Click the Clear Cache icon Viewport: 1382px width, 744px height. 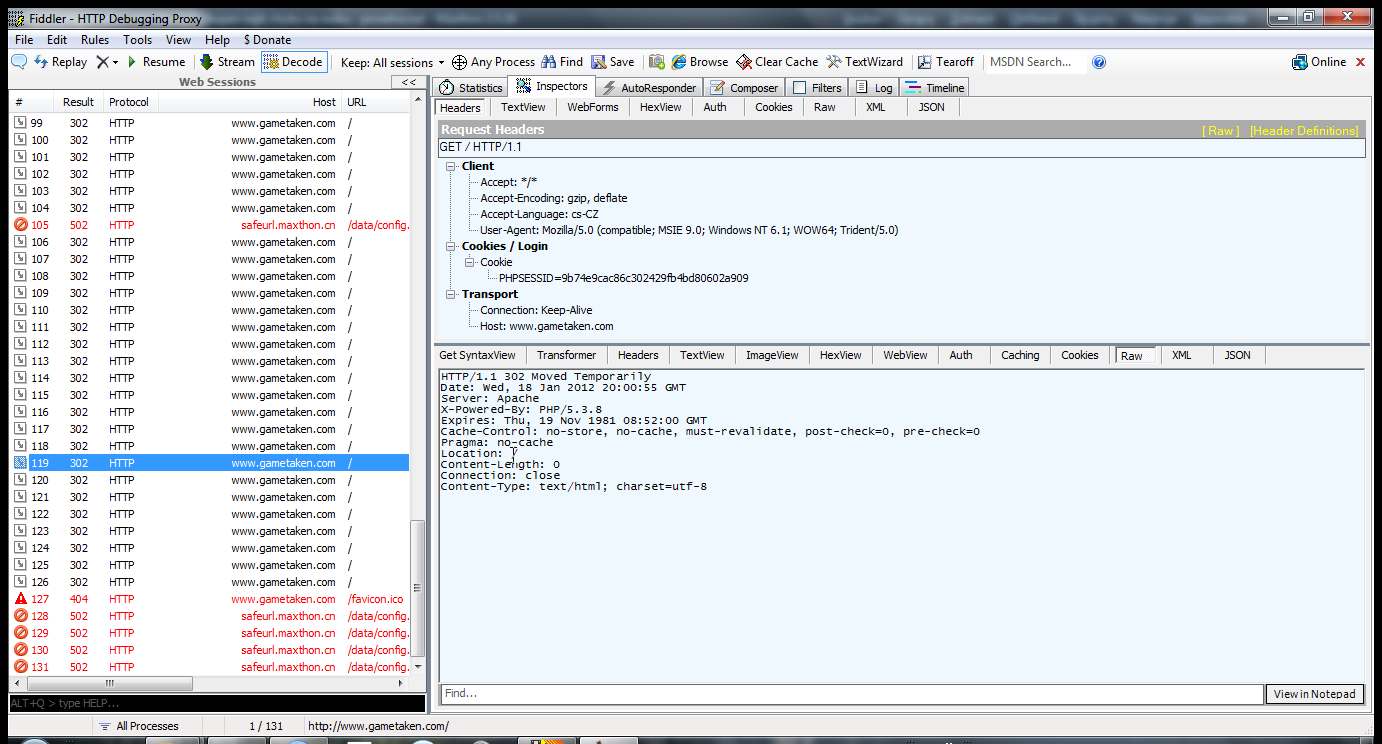(x=744, y=62)
